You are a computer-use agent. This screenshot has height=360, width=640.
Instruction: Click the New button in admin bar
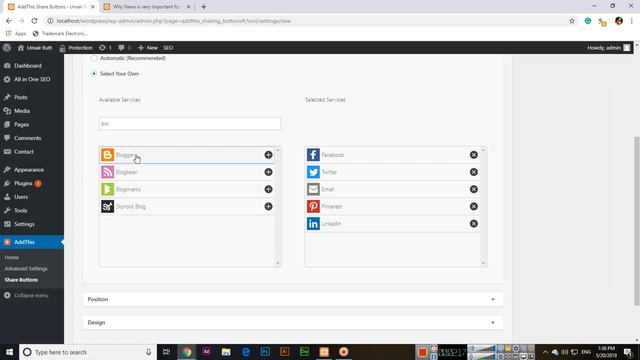click(x=148, y=48)
